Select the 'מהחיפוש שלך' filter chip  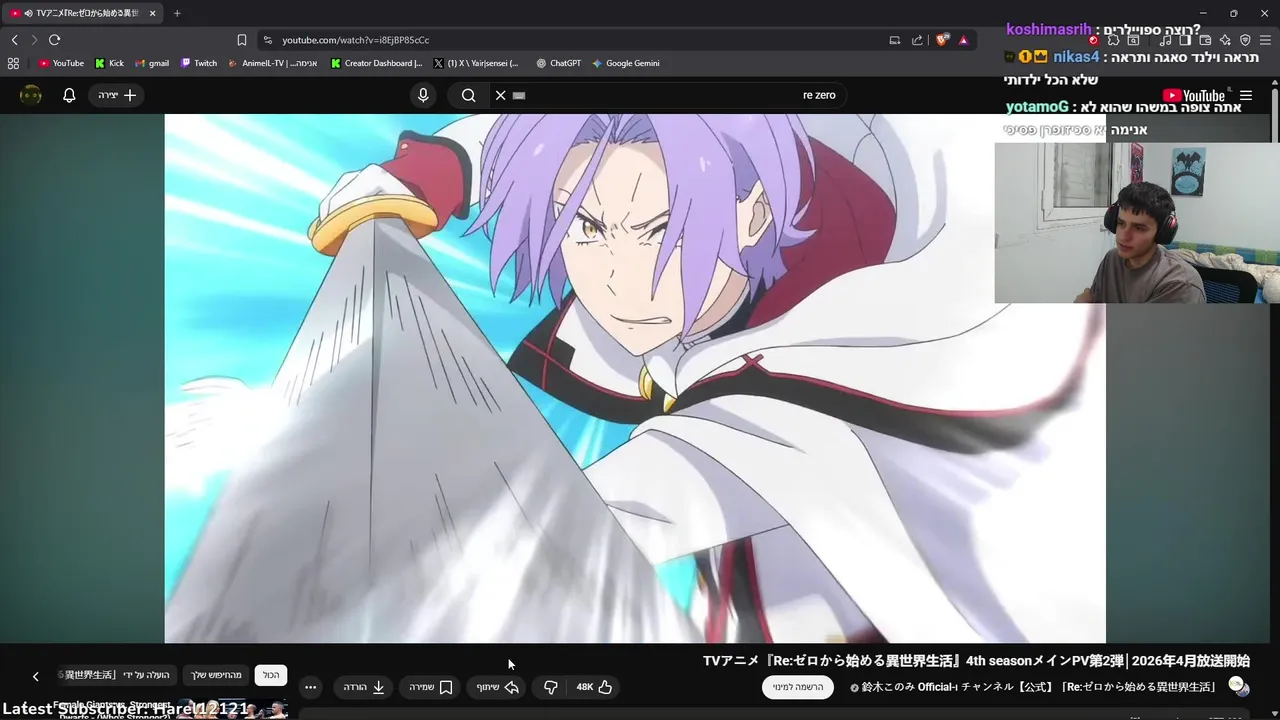[217, 675]
